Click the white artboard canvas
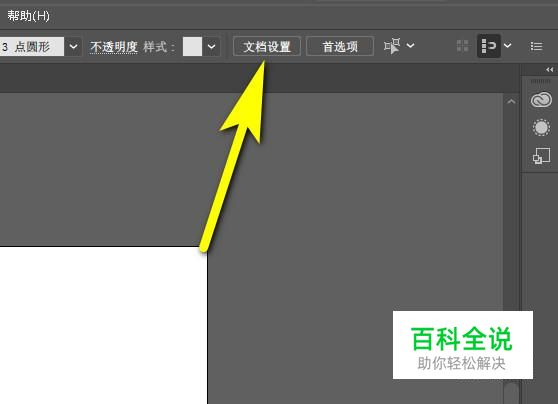 [x=103, y=325]
